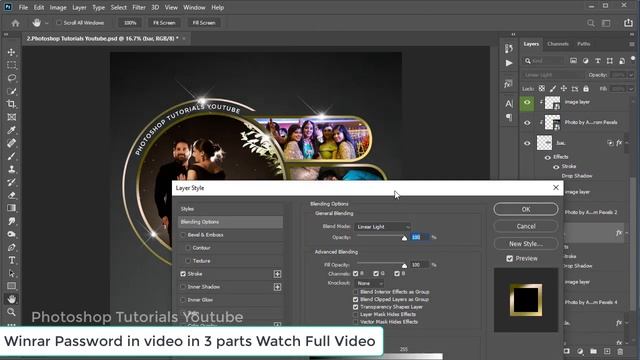Select the Zoom tool in the toolbox
The width and height of the screenshot is (640, 360).
tap(11, 312)
